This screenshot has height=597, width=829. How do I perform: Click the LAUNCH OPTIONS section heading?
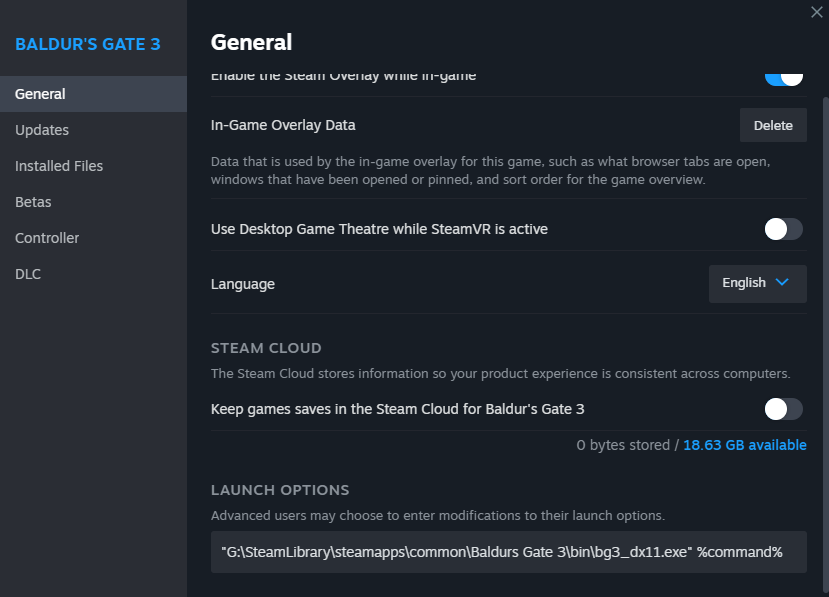point(280,490)
